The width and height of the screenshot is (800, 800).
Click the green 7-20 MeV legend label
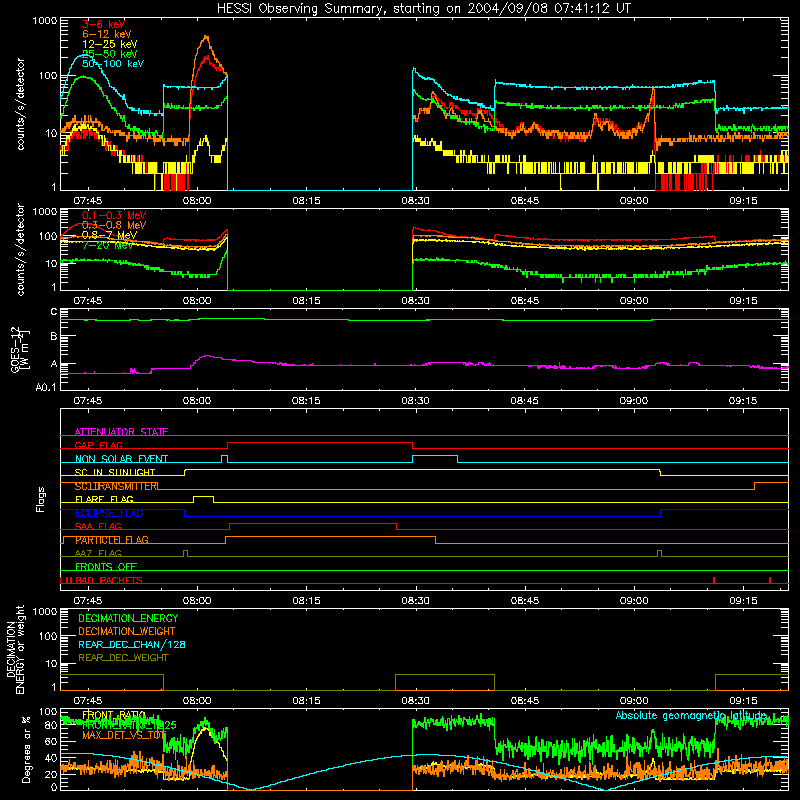click(x=107, y=245)
